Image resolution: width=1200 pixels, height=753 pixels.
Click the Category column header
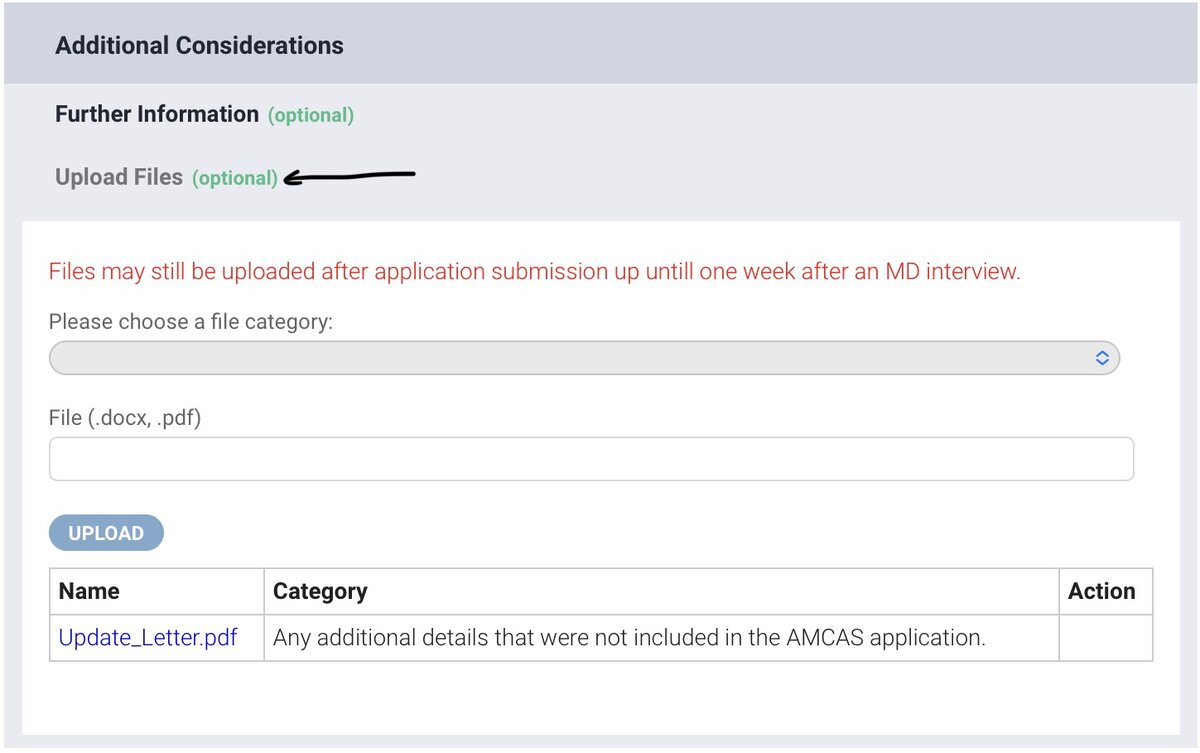[320, 591]
